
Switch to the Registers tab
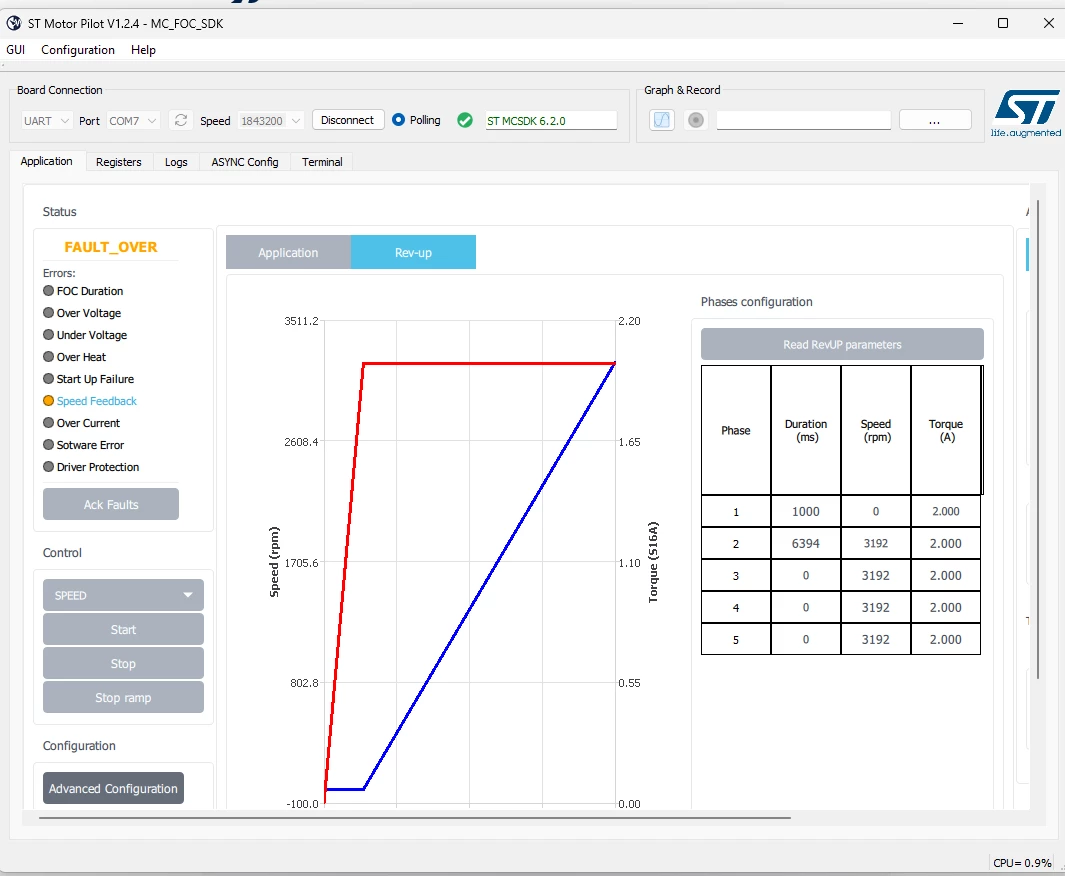(119, 162)
